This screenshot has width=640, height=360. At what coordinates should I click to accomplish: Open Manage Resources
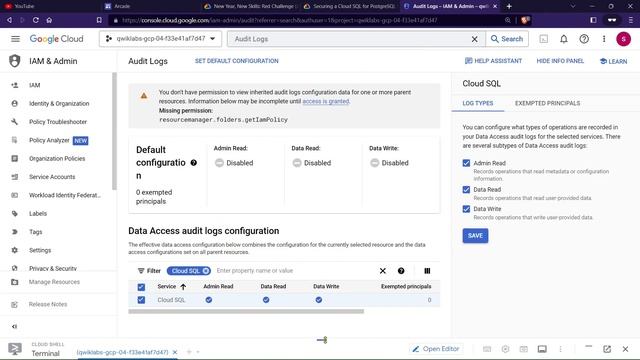[x=54, y=282]
